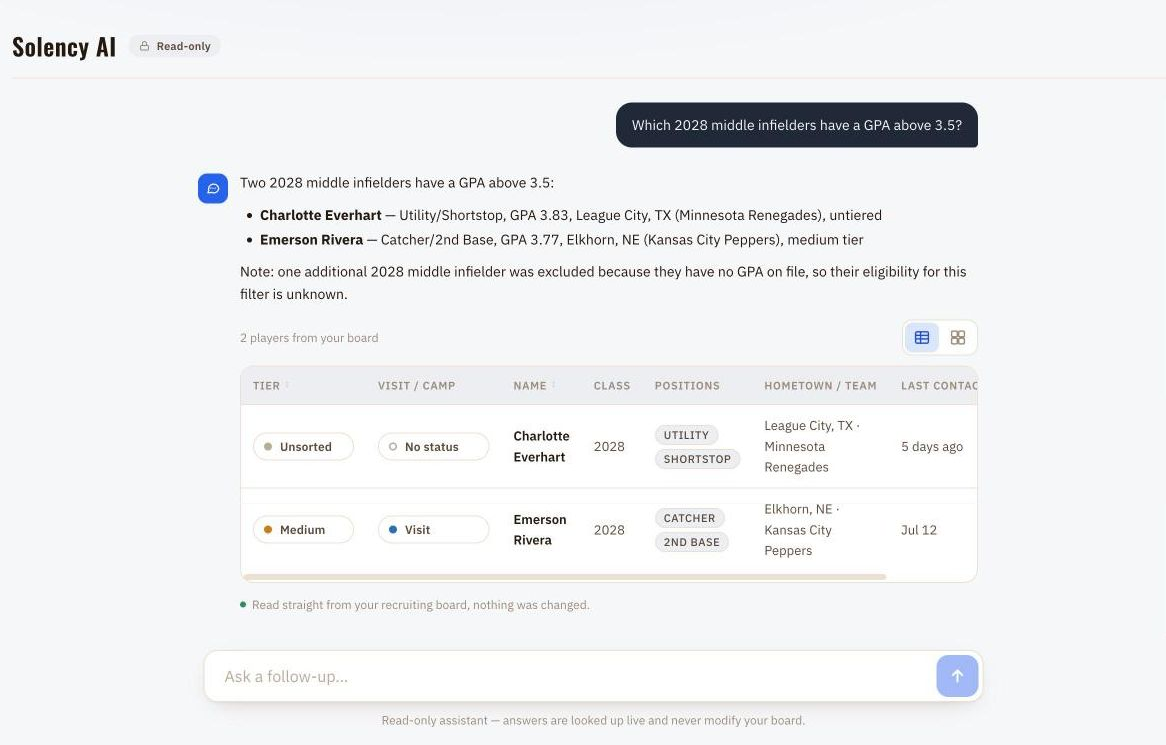Click the VISIT / CAMP column header
The width and height of the screenshot is (1166, 745).
[416, 386]
